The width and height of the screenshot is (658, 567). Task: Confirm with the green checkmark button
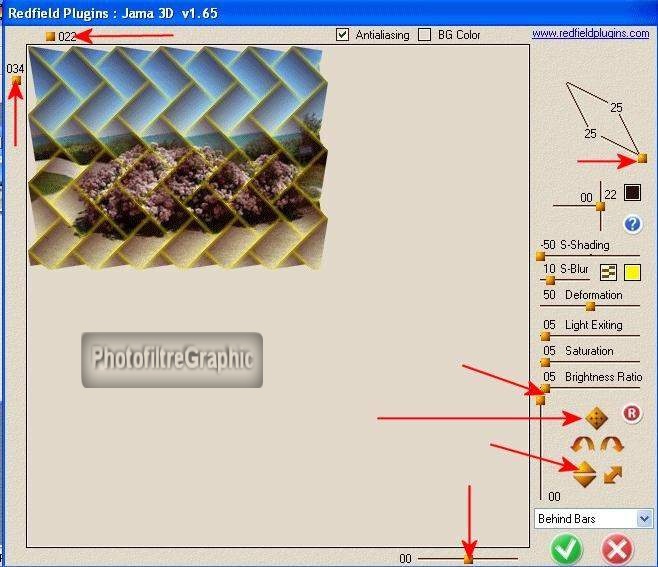point(568,549)
